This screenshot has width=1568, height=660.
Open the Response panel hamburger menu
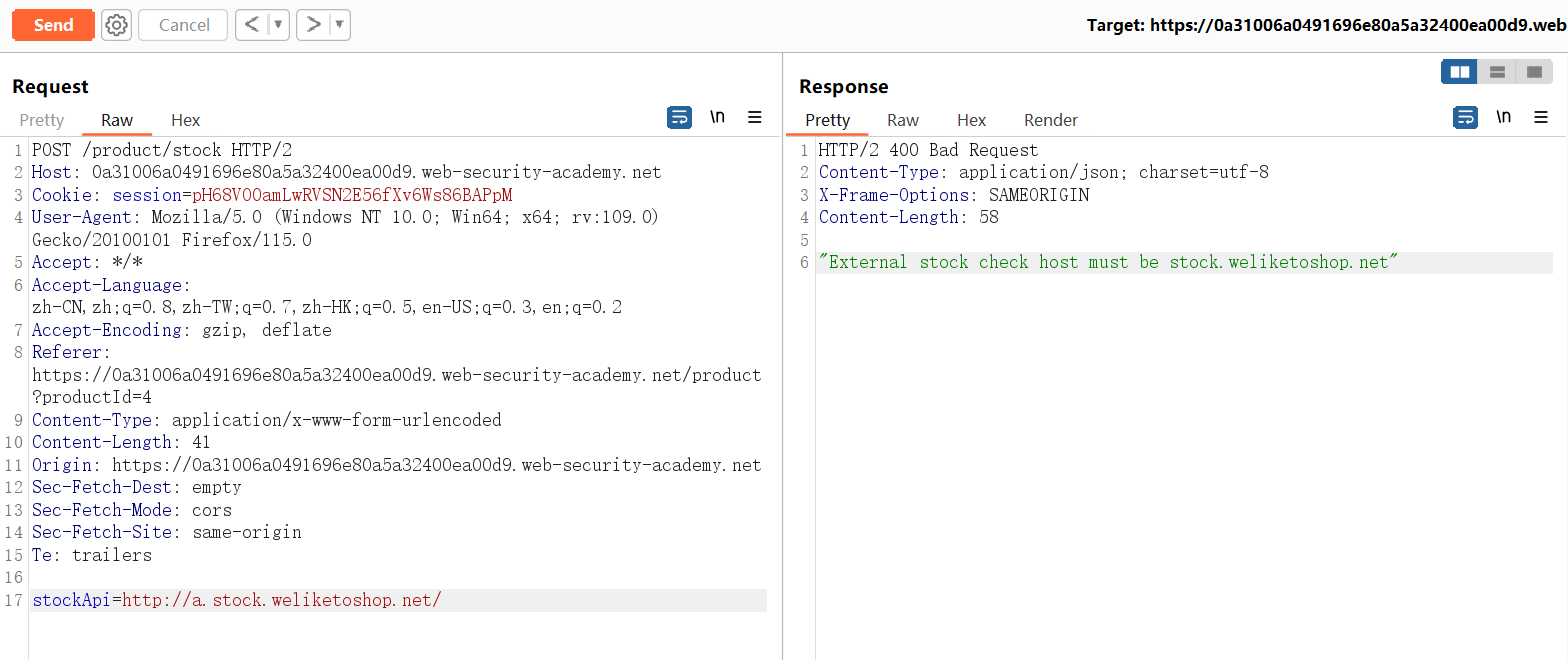pyautogui.click(x=1541, y=118)
